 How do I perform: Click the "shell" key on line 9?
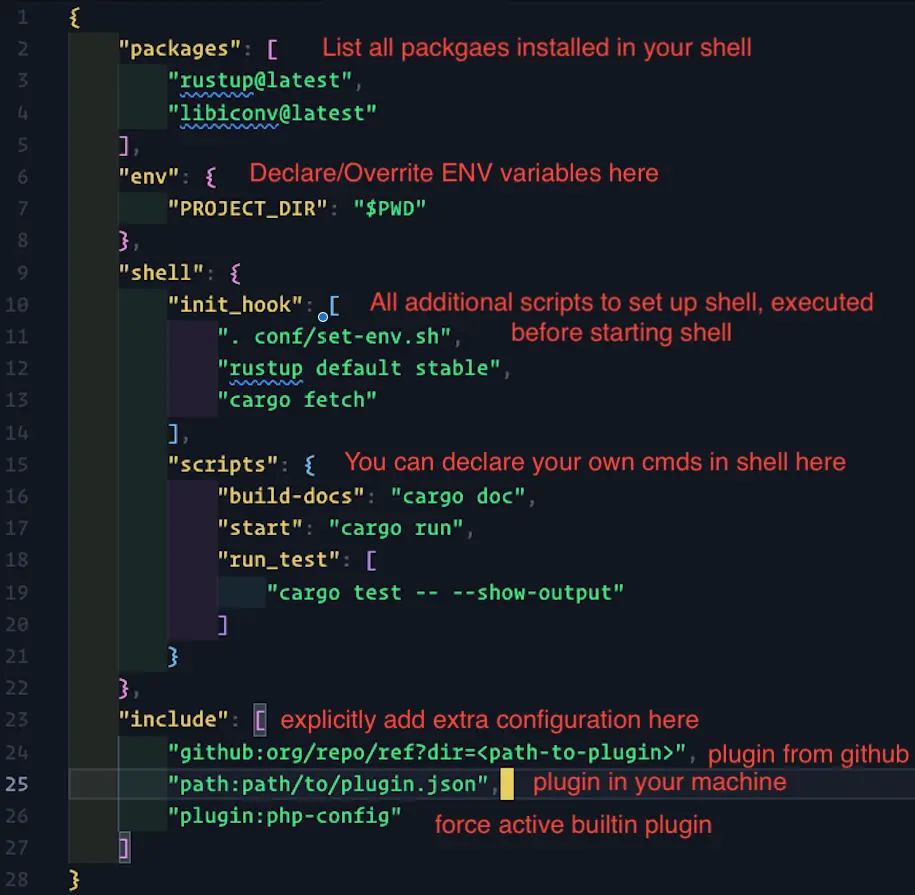[161, 272]
